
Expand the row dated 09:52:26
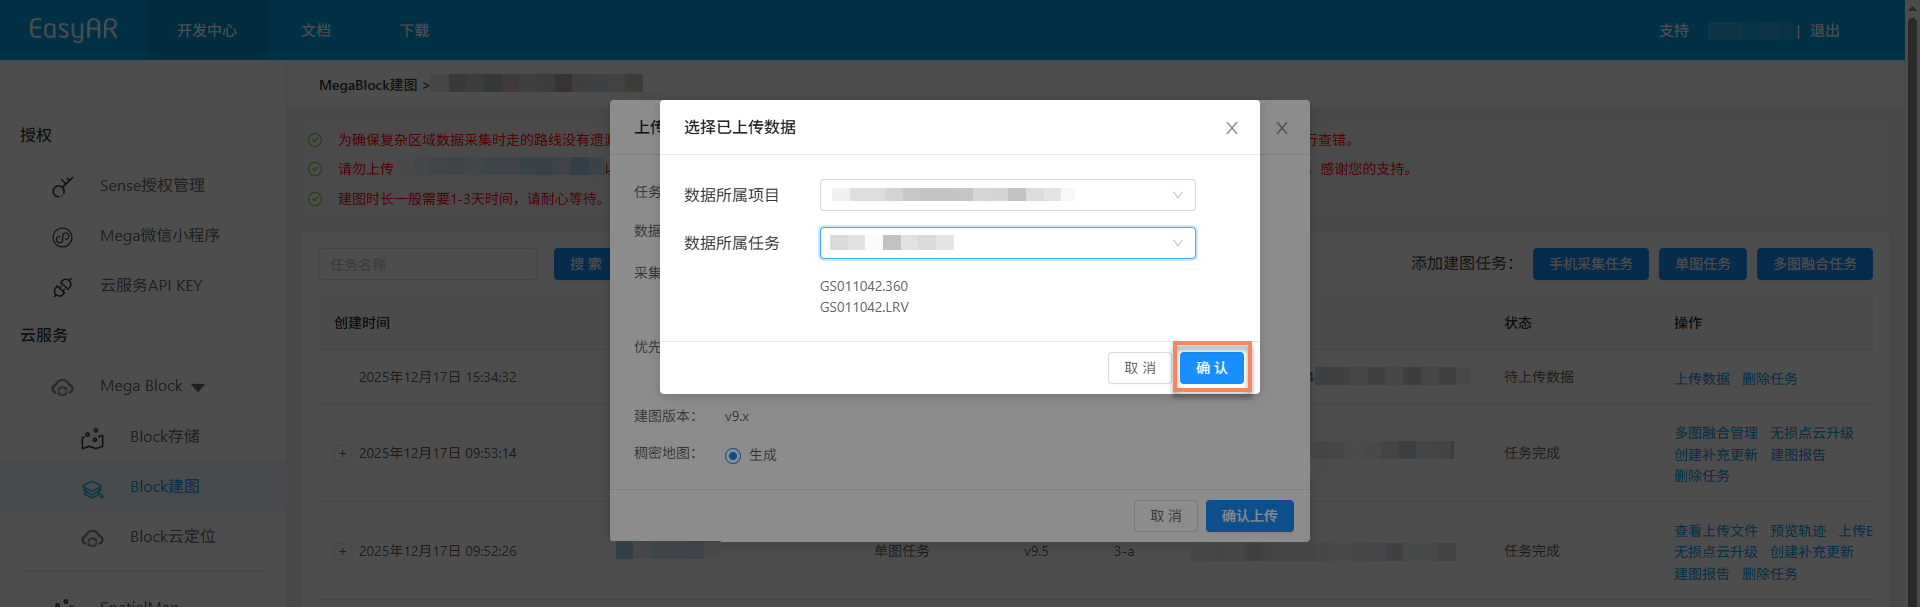tap(342, 551)
